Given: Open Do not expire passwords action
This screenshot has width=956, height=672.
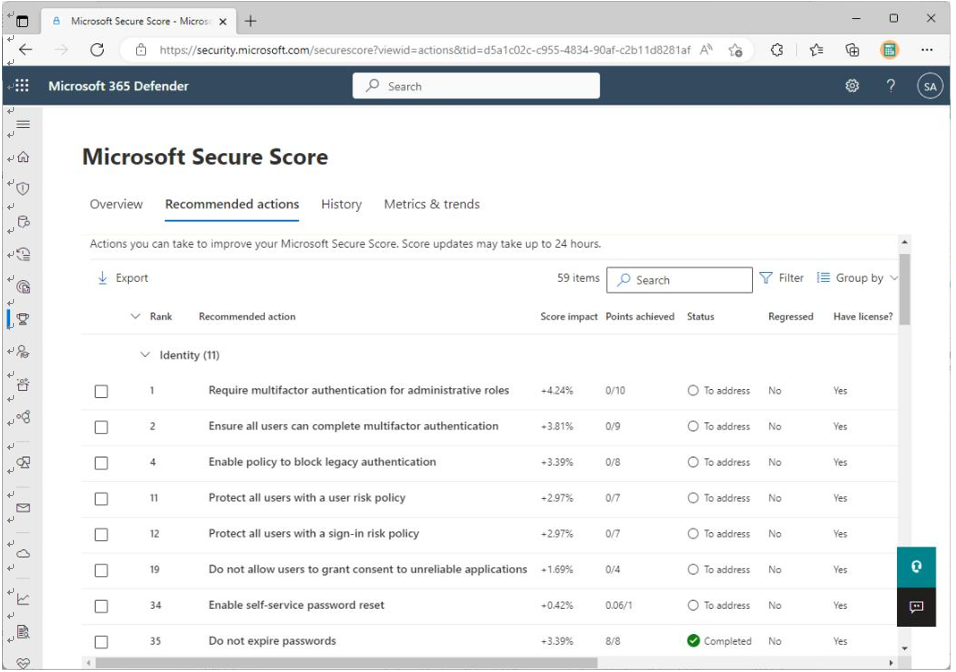Looking at the screenshot, I should [272, 641].
